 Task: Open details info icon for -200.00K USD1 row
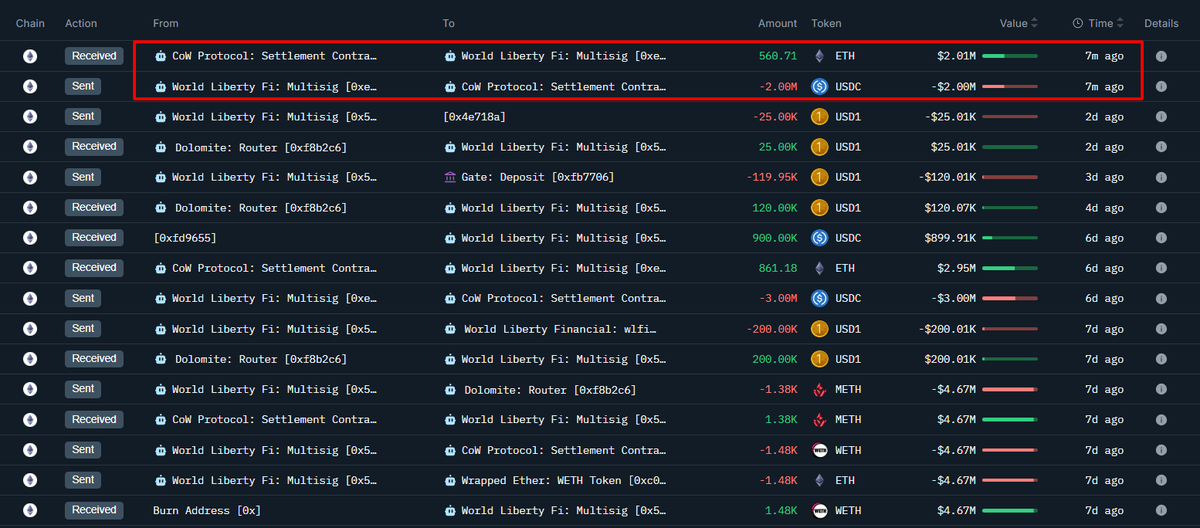tap(1161, 329)
